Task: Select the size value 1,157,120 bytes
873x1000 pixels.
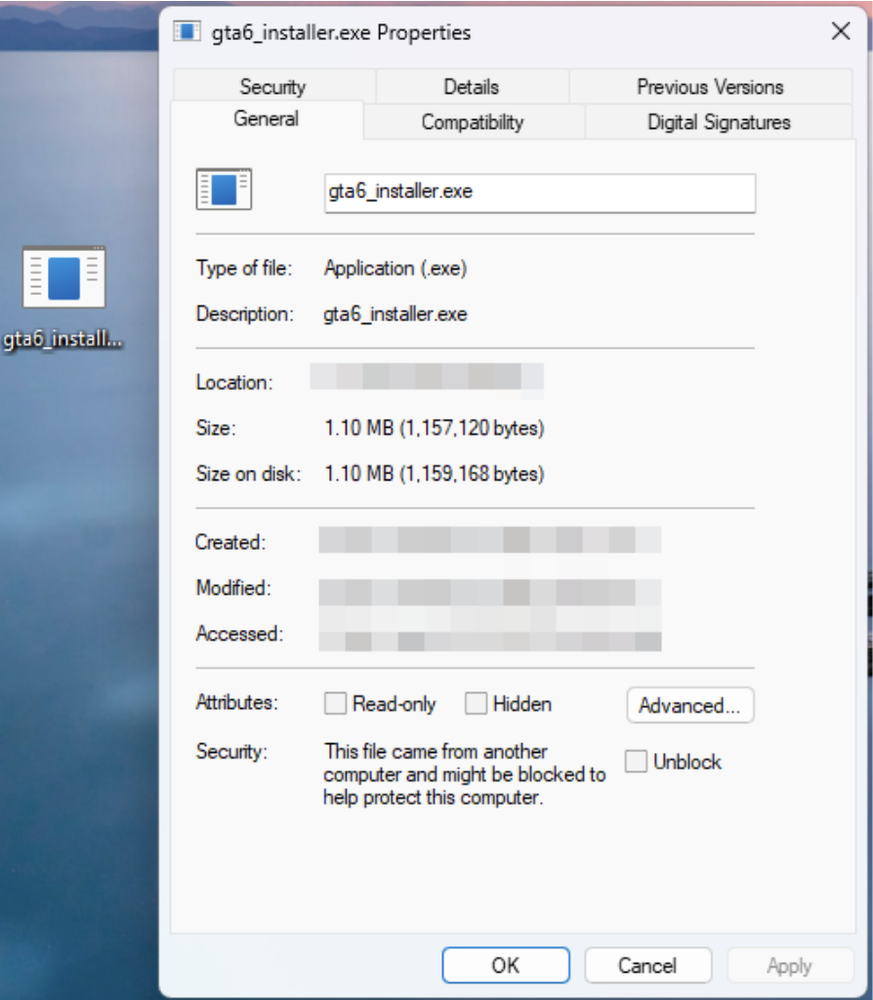Action: click(434, 427)
